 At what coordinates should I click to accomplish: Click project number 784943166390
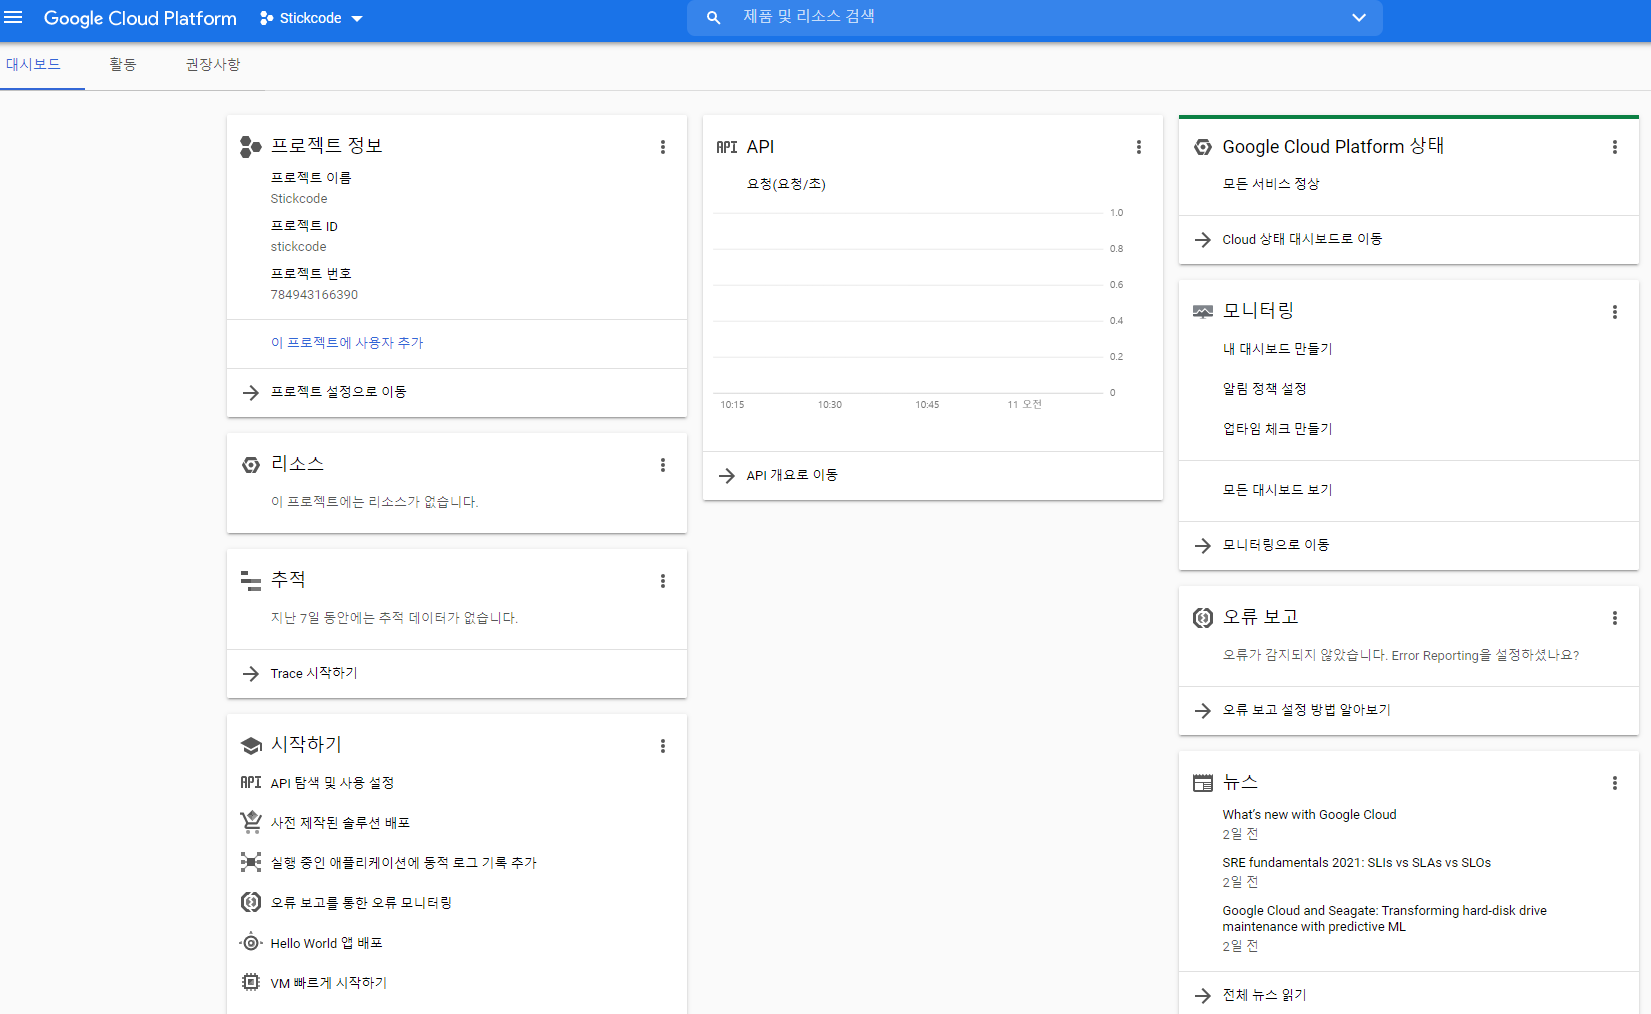tap(314, 295)
